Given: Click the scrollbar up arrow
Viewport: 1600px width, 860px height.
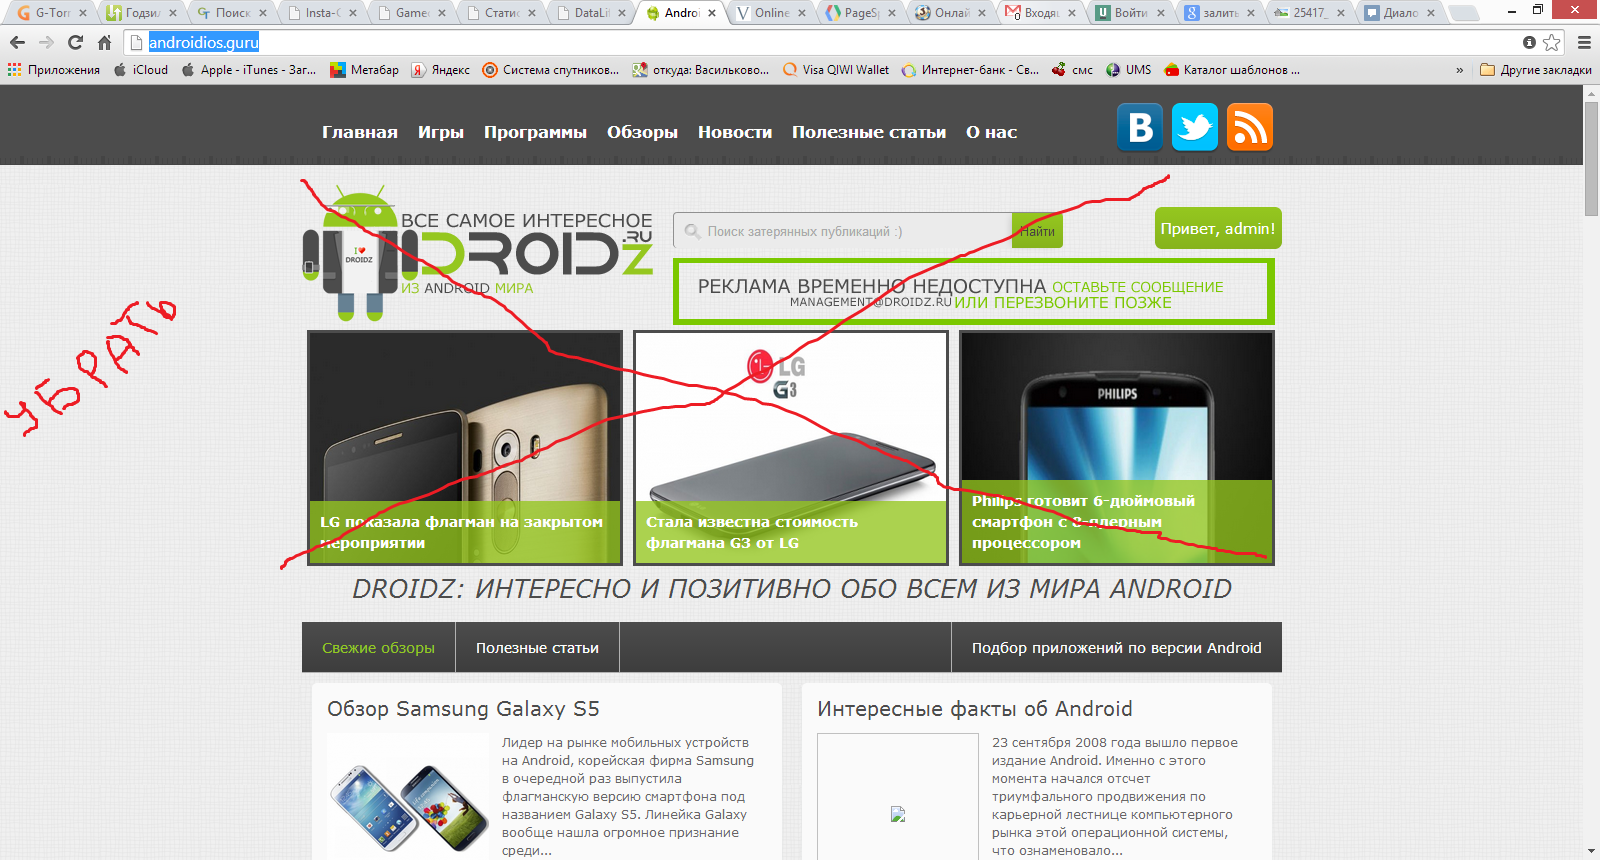Looking at the screenshot, I should click(1591, 93).
